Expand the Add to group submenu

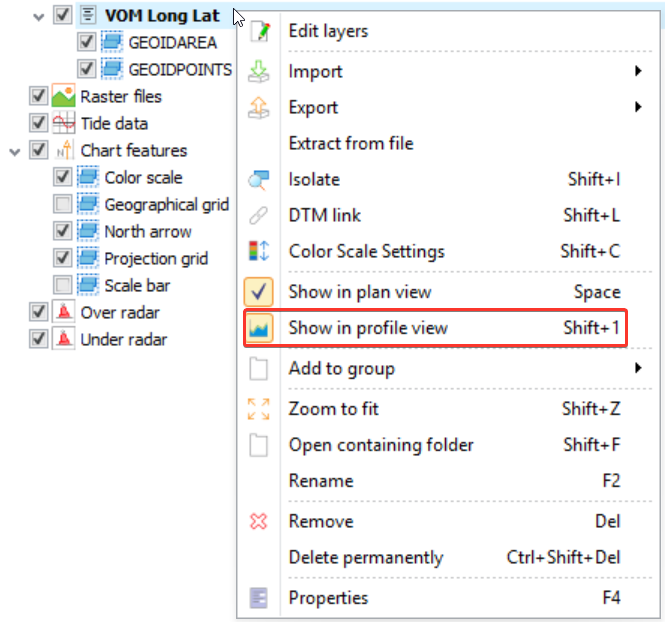tap(637, 369)
